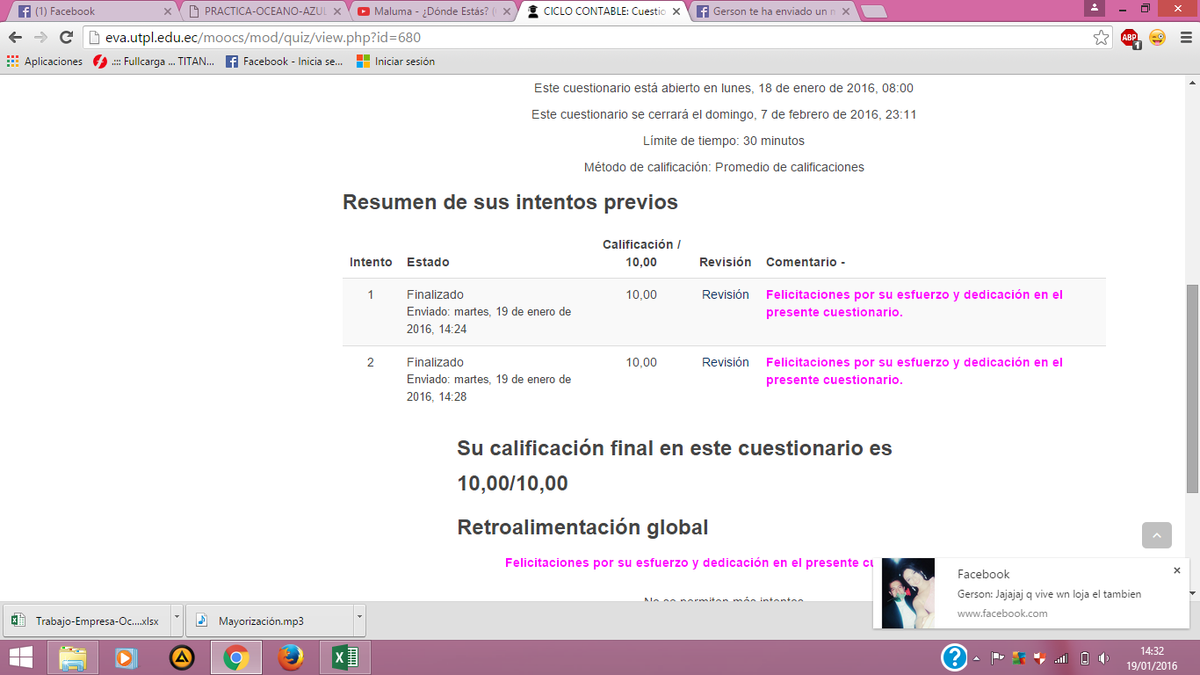Screen dimensions: 1200x675
Task: Bookmark this page with the star icon
Action: click(x=1101, y=37)
